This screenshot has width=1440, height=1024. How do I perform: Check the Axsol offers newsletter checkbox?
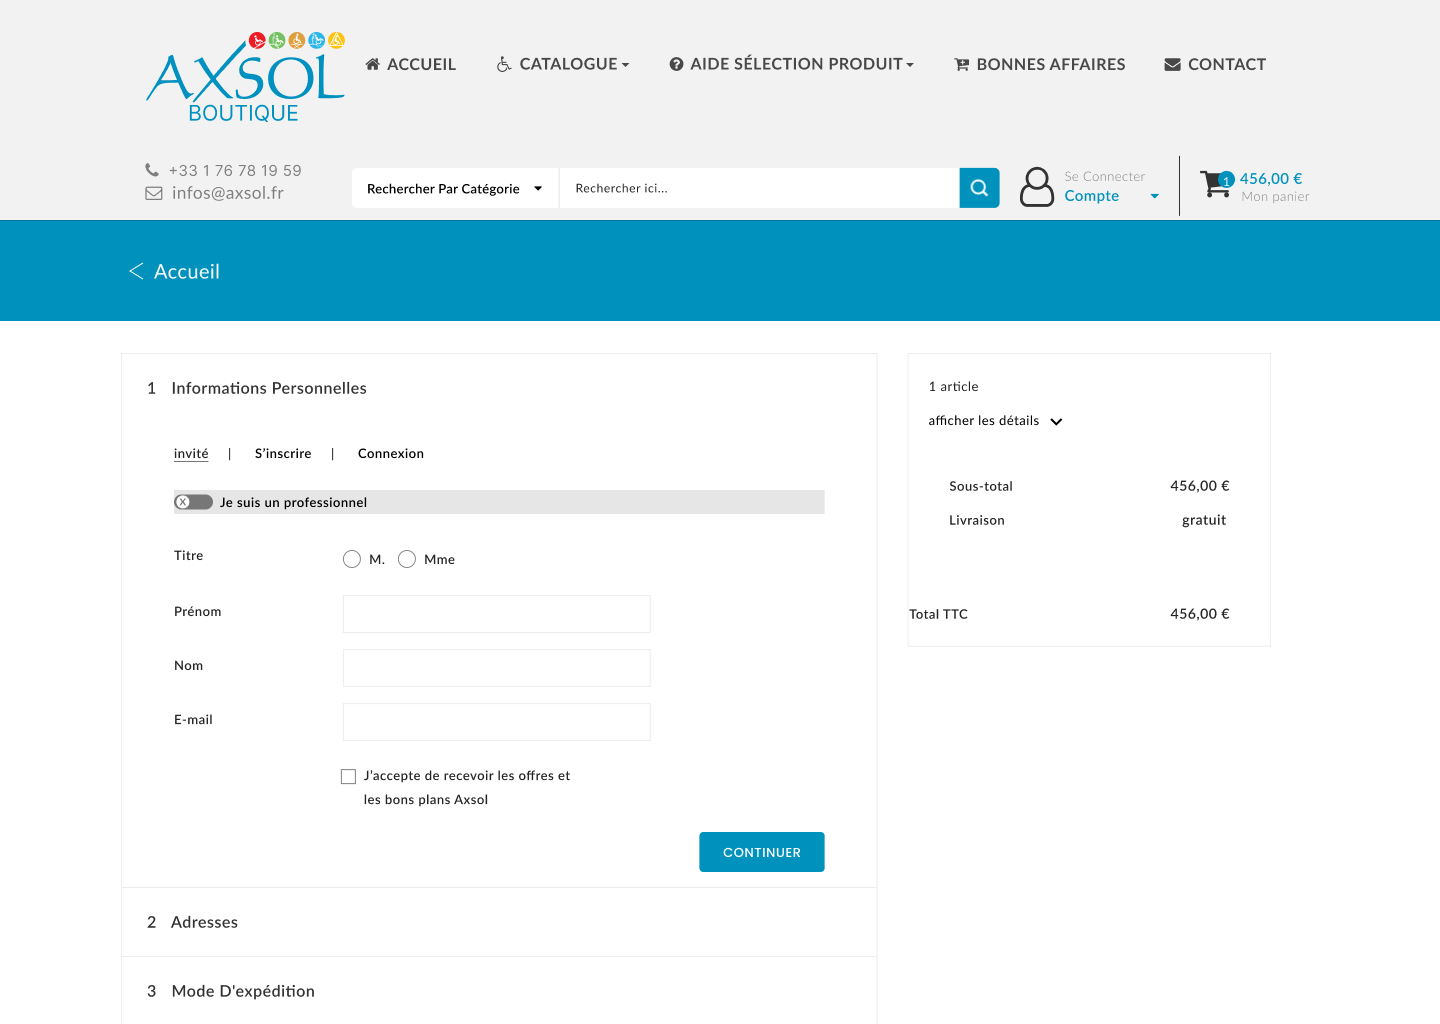pos(348,776)
